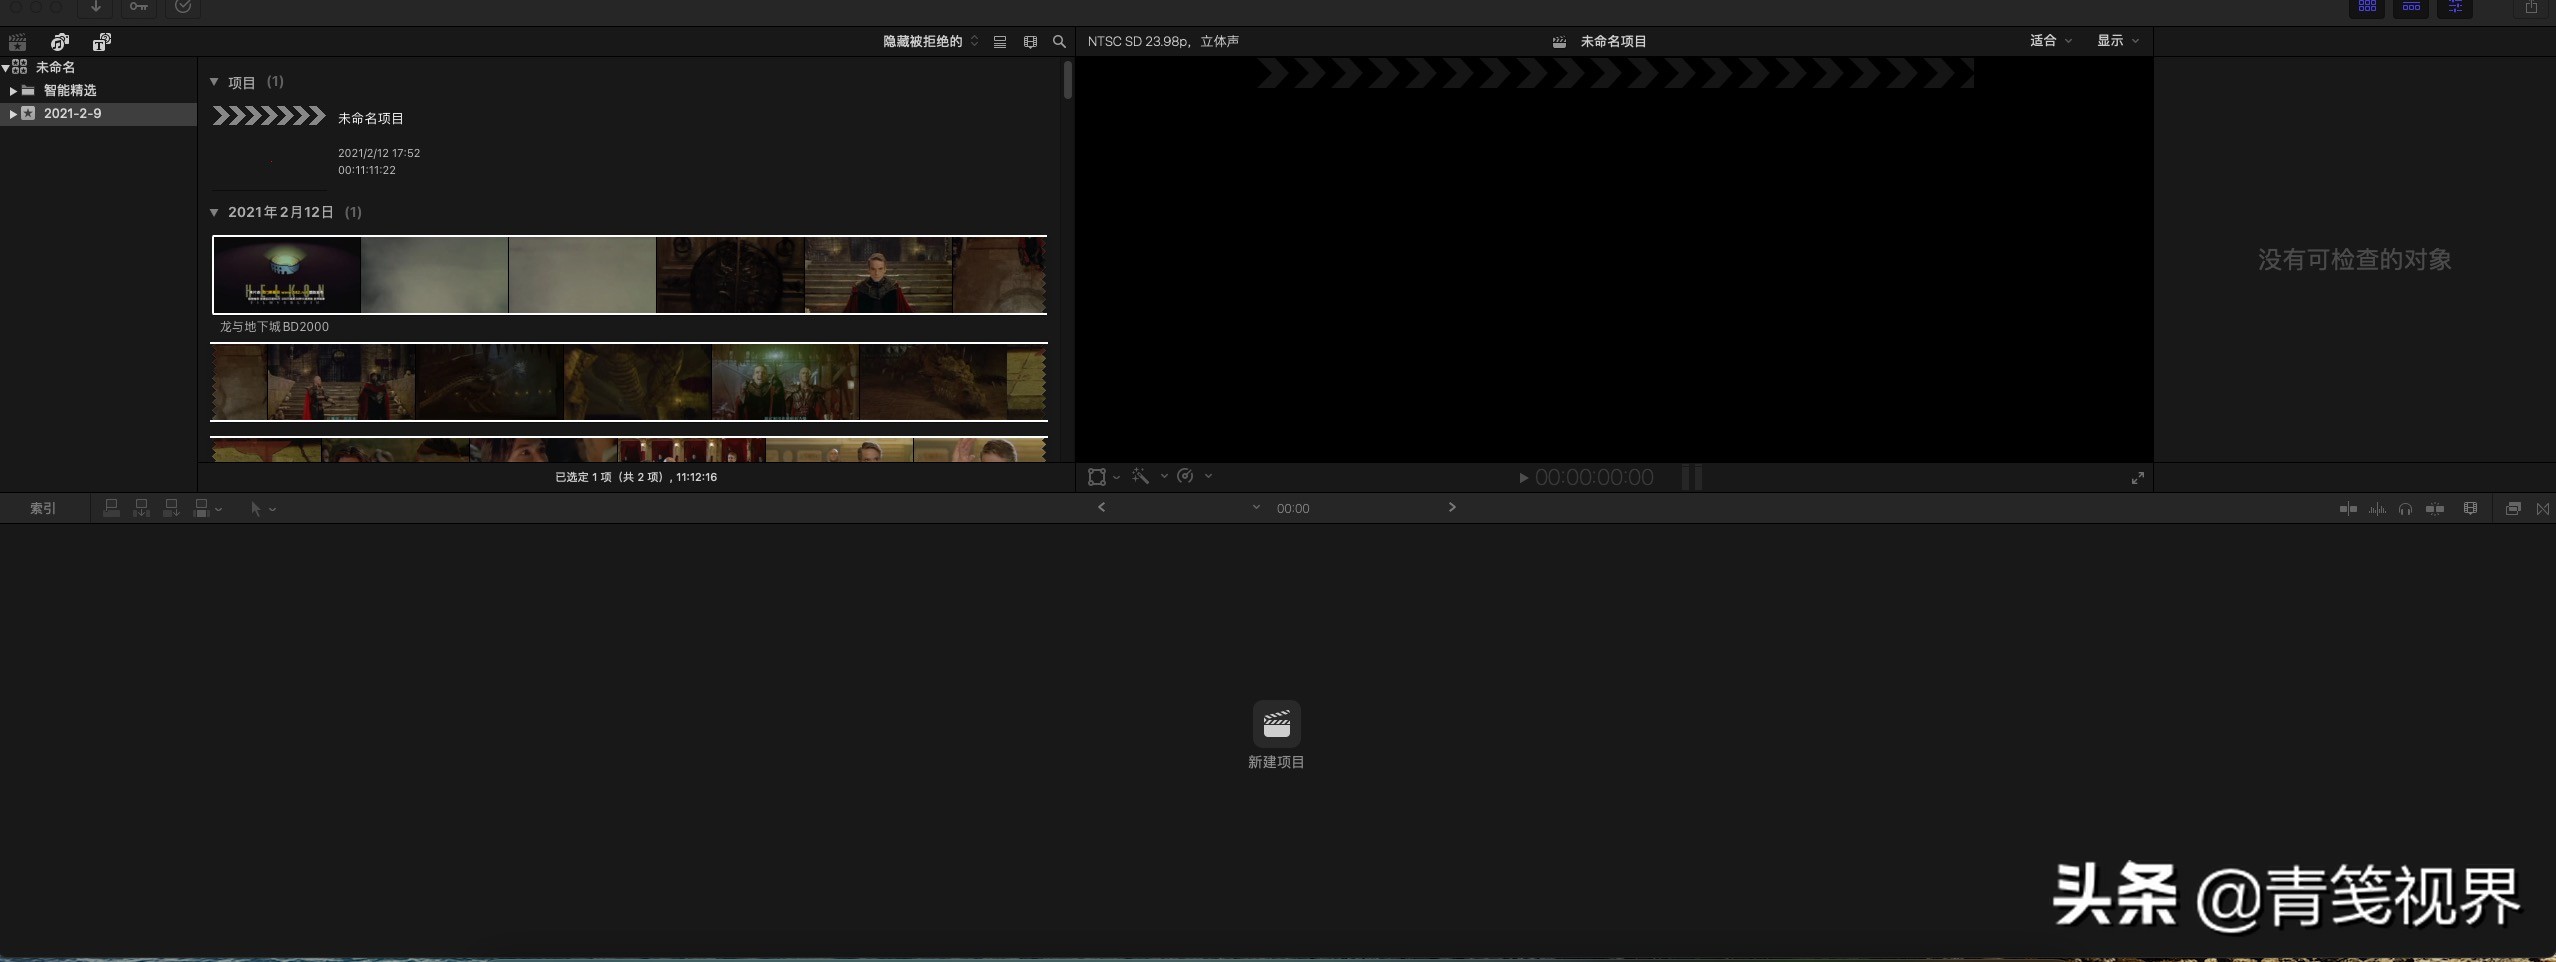Open the 隐藏被拒绝的 clip filter dropdown
The width and height of the screenshot is (2556, 962).
click(x=930, y=42)
